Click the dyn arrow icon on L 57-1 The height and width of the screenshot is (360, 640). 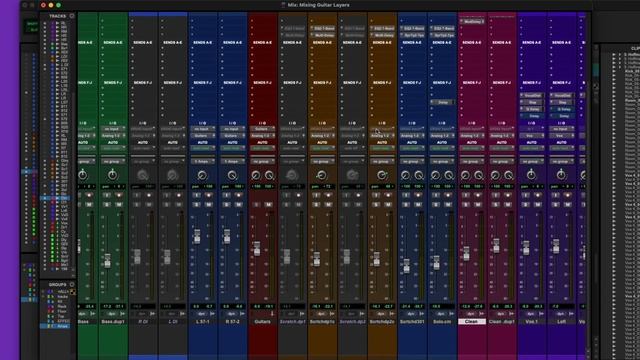click(x=212, y=314)
